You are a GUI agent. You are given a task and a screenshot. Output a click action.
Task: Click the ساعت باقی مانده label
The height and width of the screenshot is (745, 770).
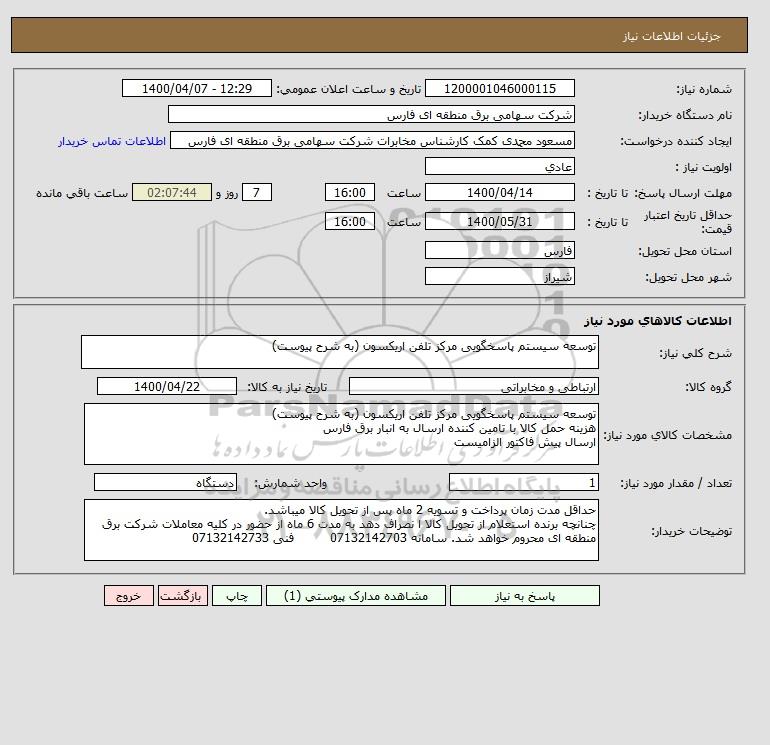pyautogui.click(x=82, y=193)
